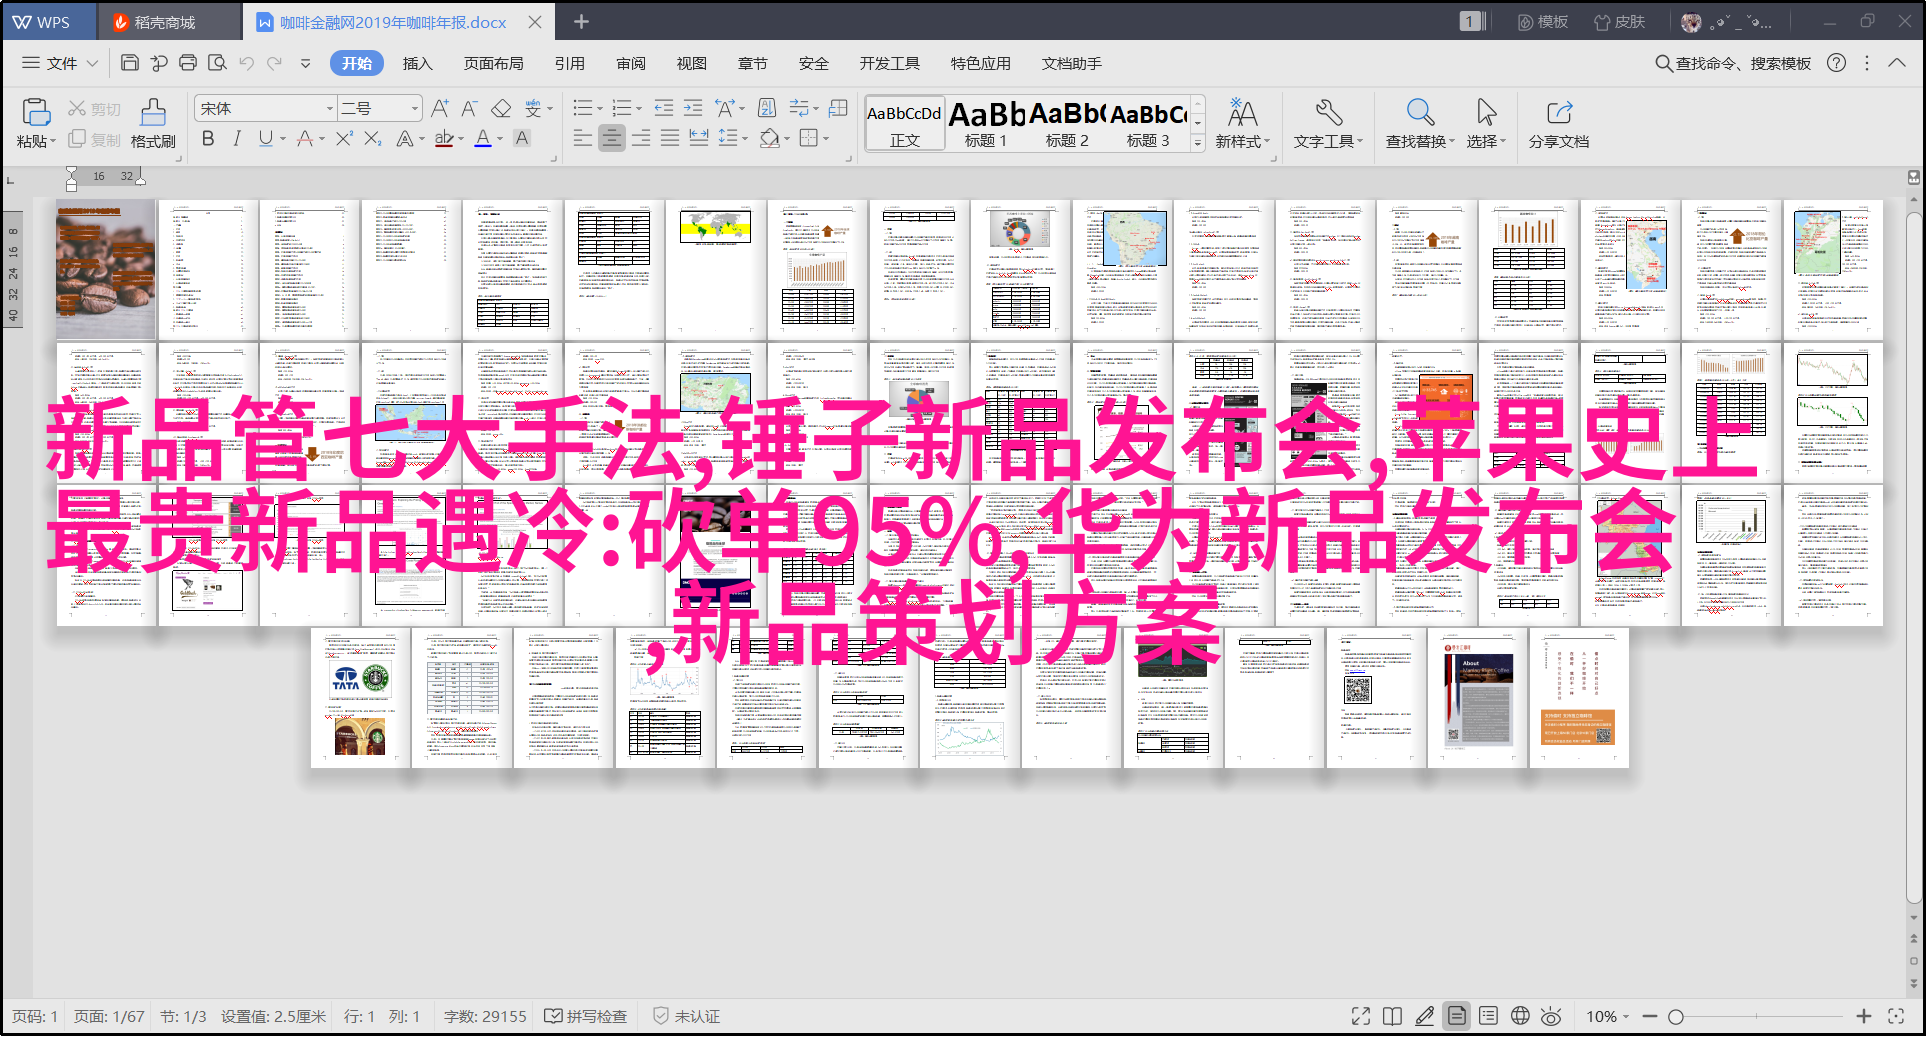Screen dimensions: 1927x1038
Task: Apply 正文 style
Action: pyautogui.click(x=905, y=123)
